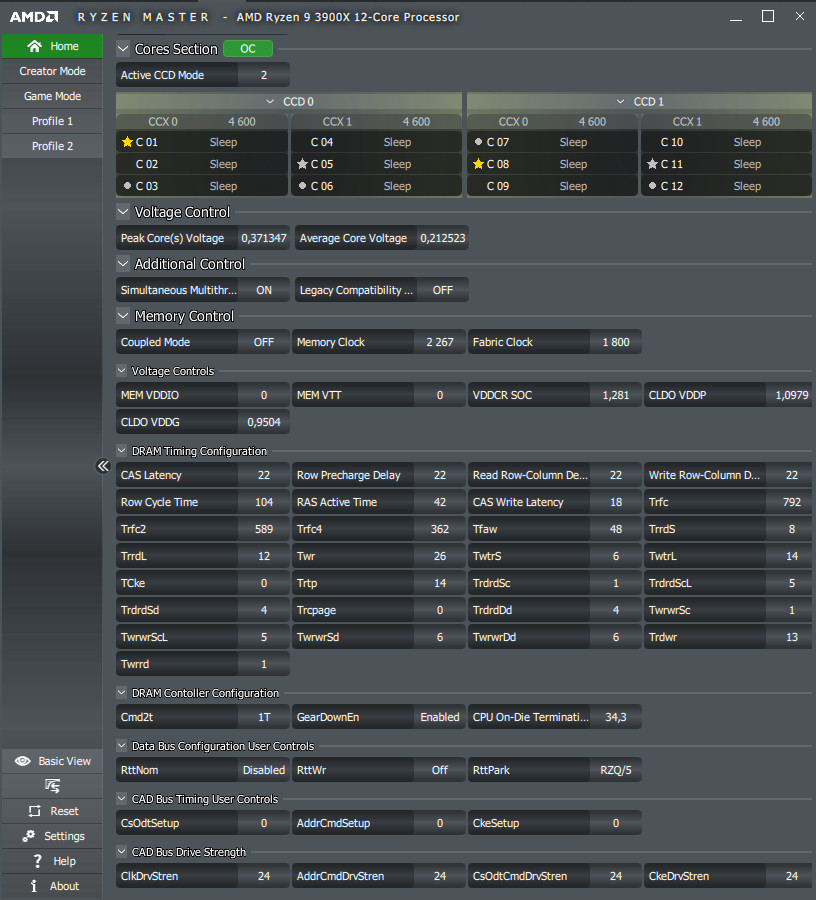Click the dot marker on core C 03
This screenshot has height=900, width=816.
pyautogui.click(x=127, y=185)
